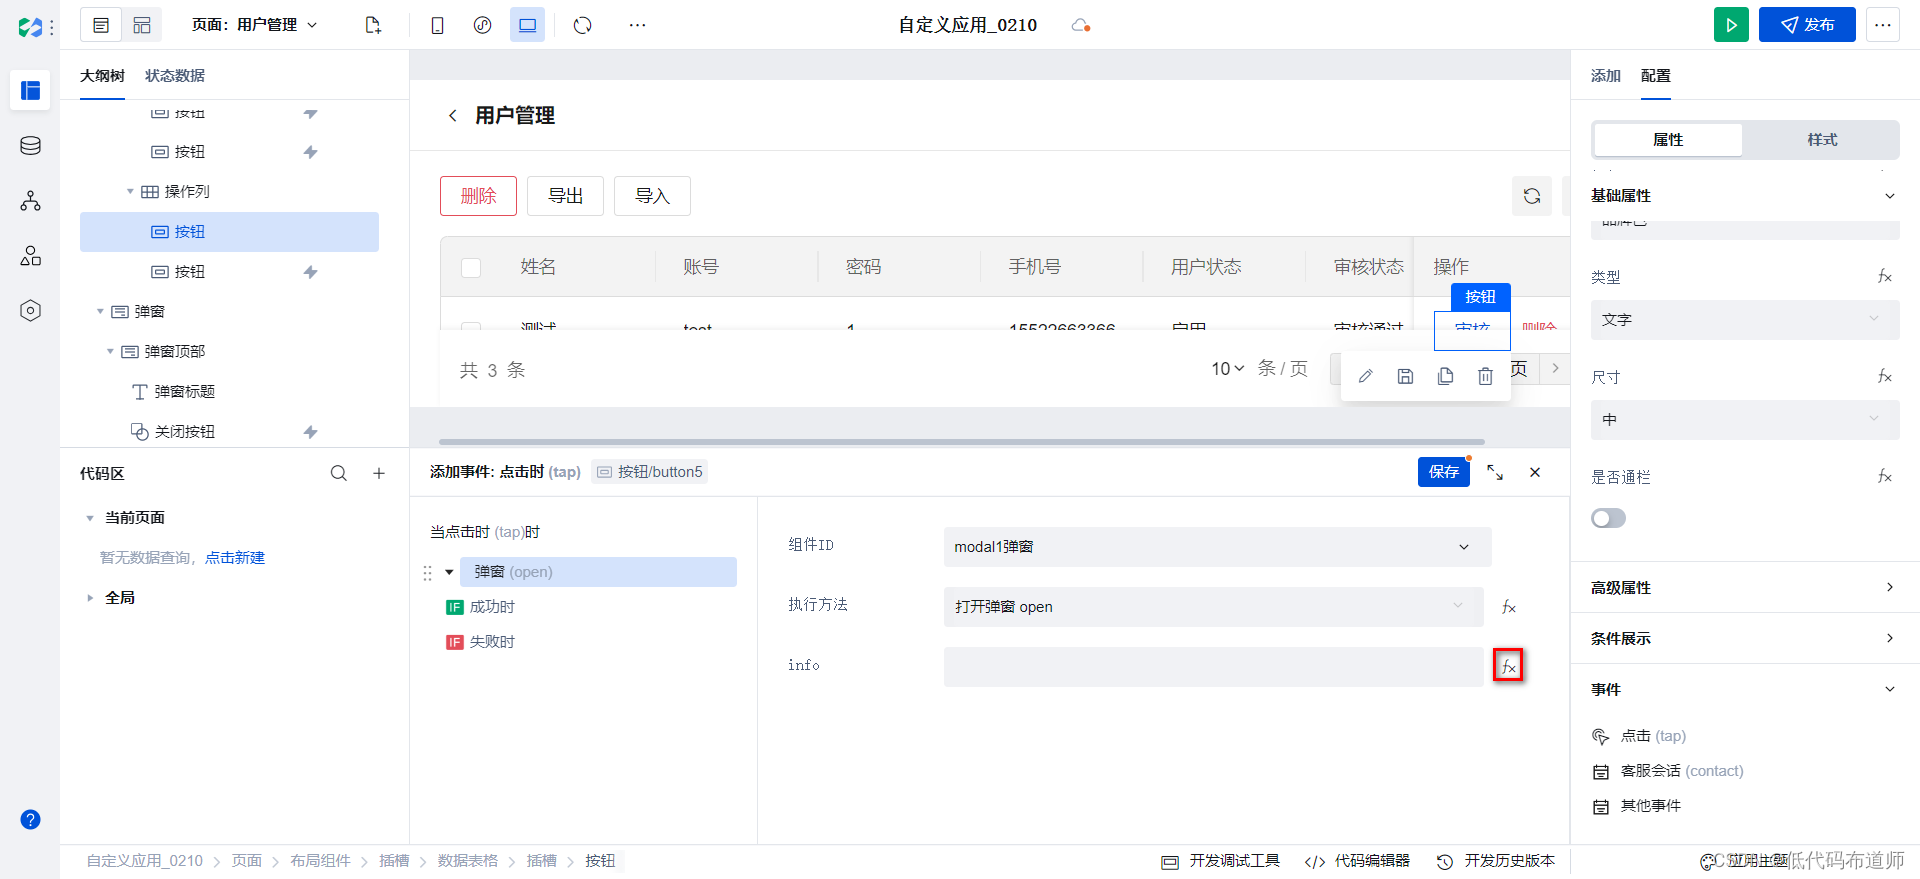Collapse the 基础属性 section
Screen dimensions: 1920x879
(1889, 196)
